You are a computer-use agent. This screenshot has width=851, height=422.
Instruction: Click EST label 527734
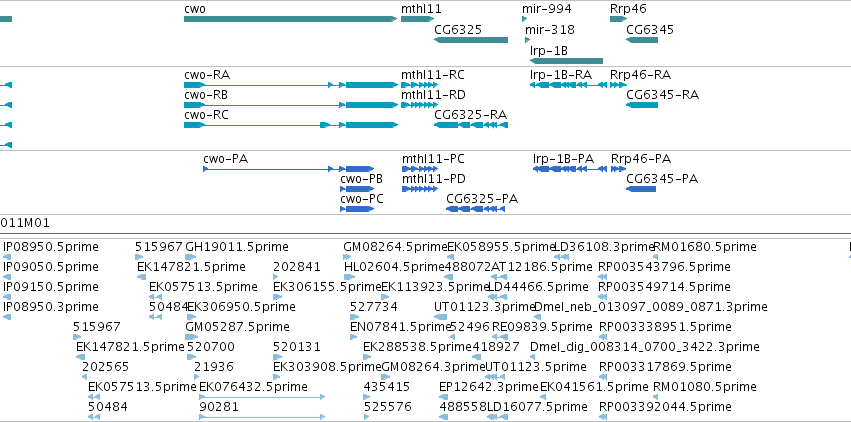click(x=373, y=307)
